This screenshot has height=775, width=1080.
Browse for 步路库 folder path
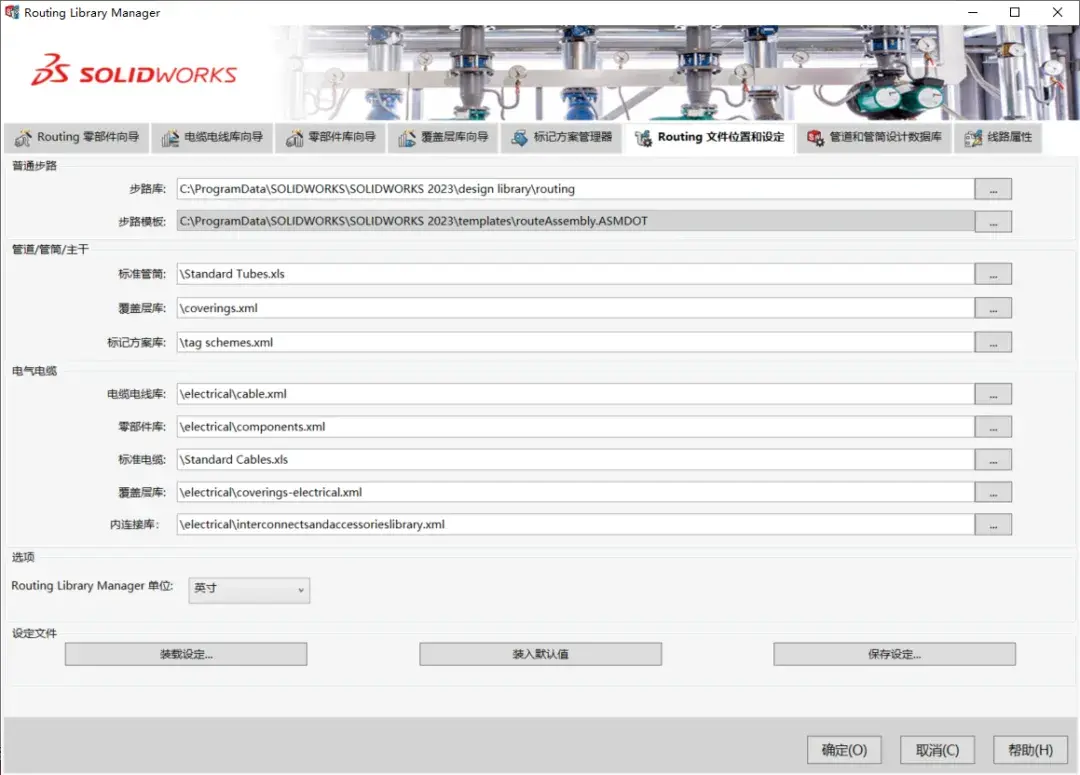(x=994, y=188)
